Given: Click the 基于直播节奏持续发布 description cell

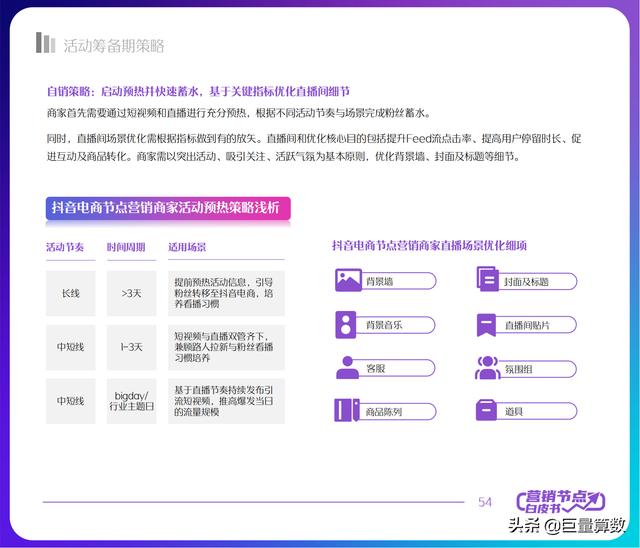Looking at the screenshot, I should [x=226, y=401].
